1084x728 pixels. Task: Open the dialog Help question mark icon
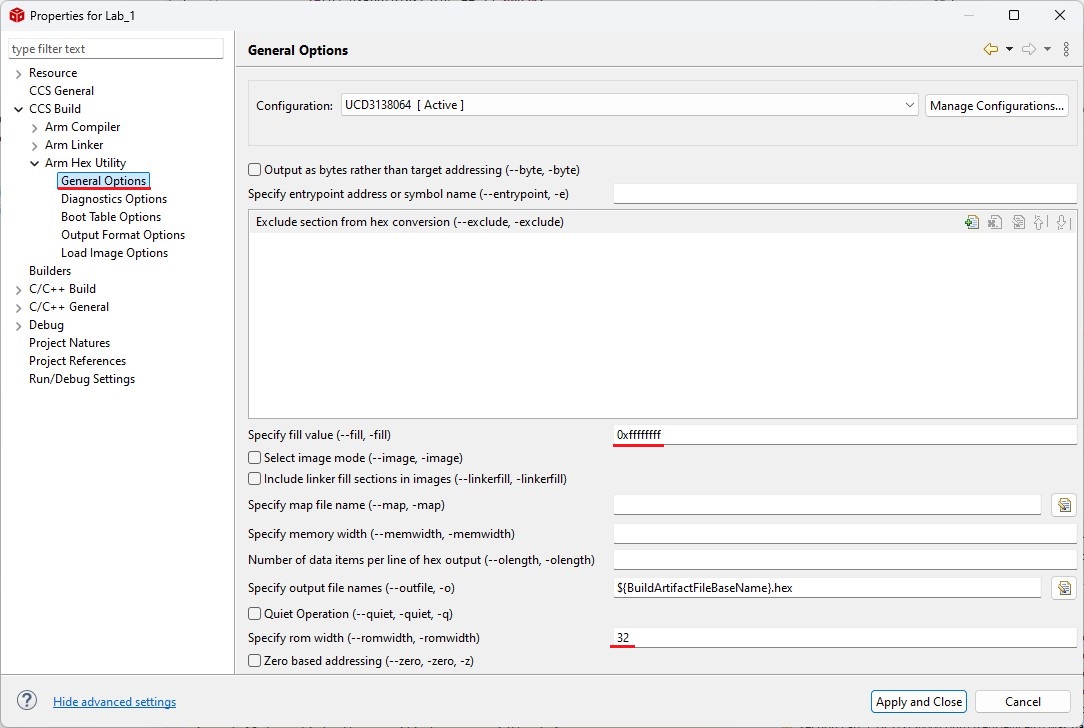point(27,701)
